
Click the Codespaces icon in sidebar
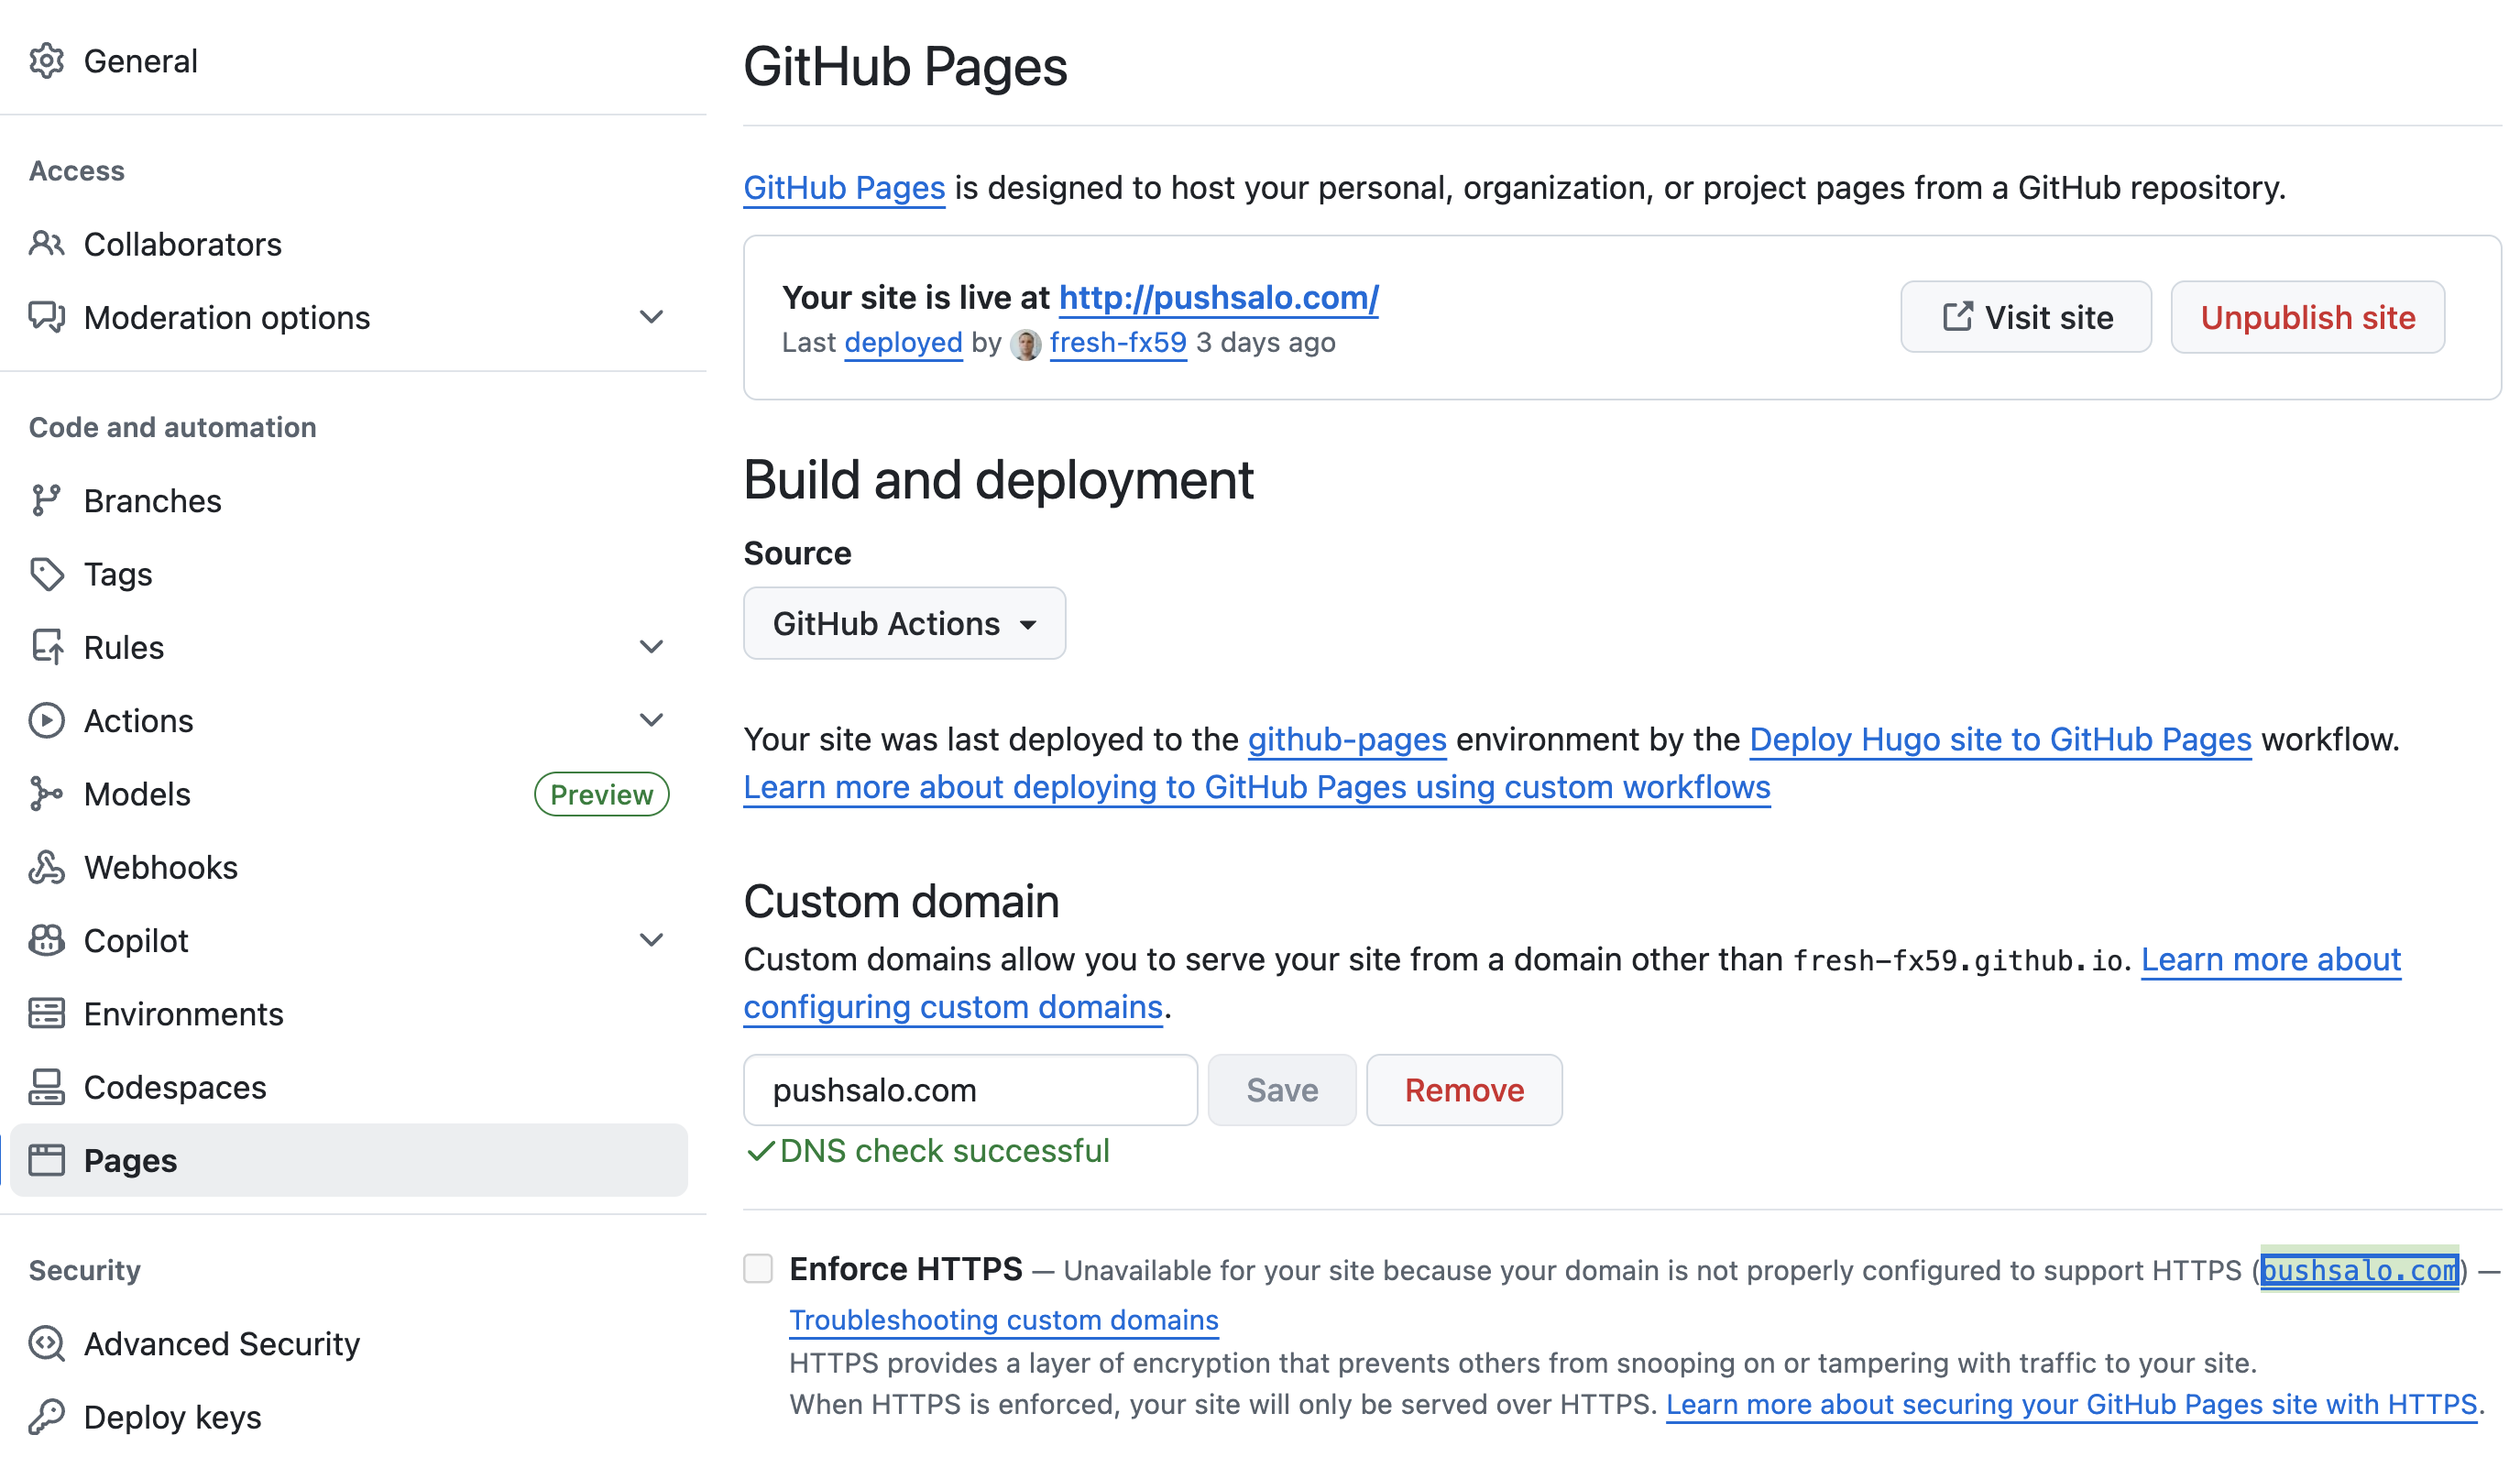(x=46, y=1087)
